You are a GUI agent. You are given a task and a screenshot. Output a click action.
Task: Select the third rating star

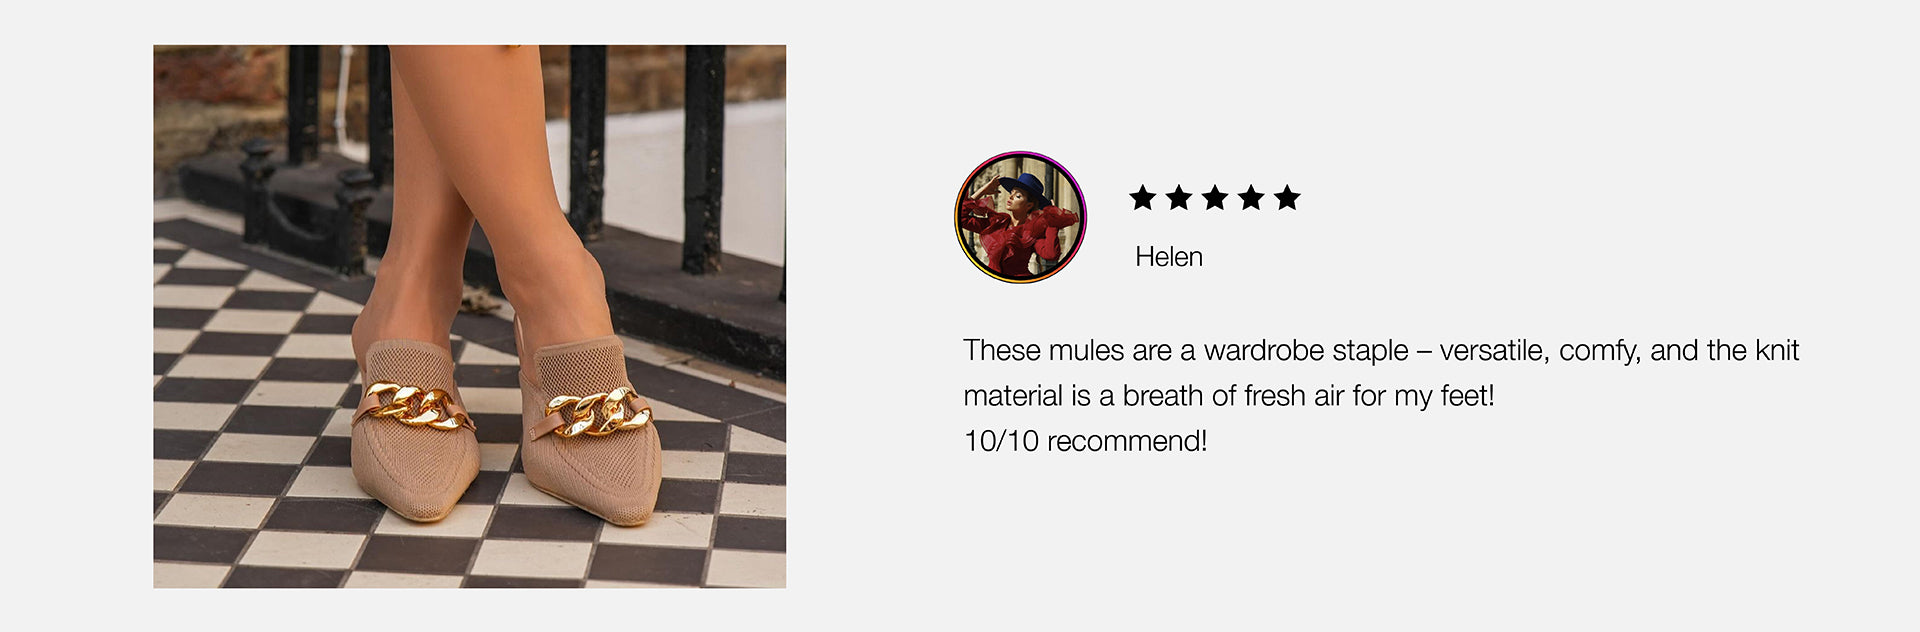(x=1215, y=198)
